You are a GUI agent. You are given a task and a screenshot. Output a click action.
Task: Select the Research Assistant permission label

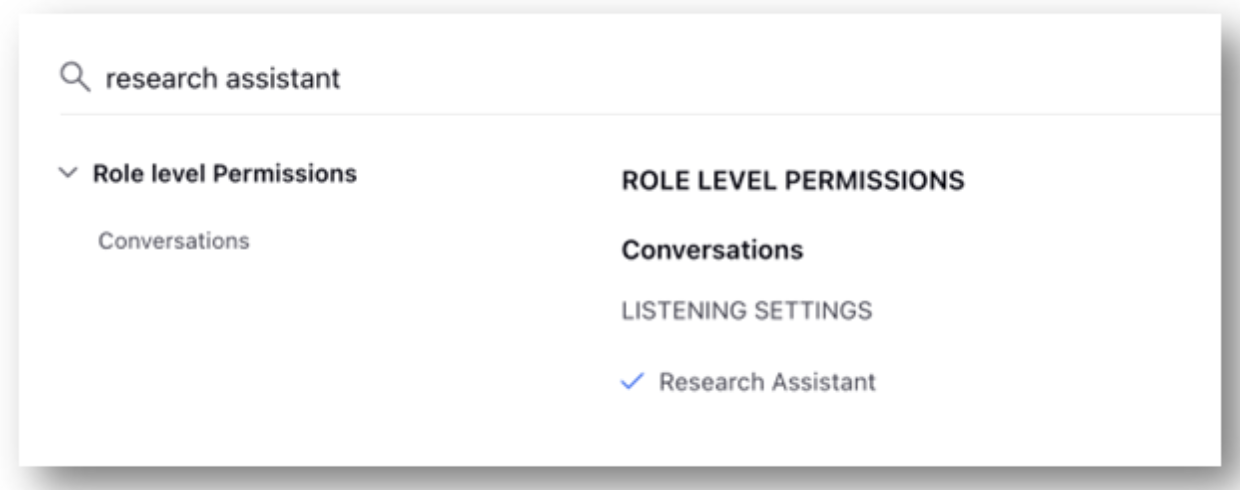(x=767, y=381)
